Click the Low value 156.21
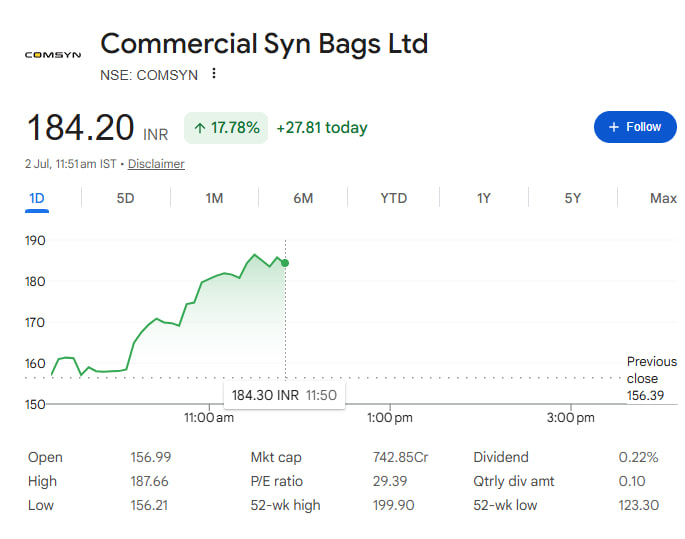The width and height of the screenshot is (685, 539). click(149, 505)
